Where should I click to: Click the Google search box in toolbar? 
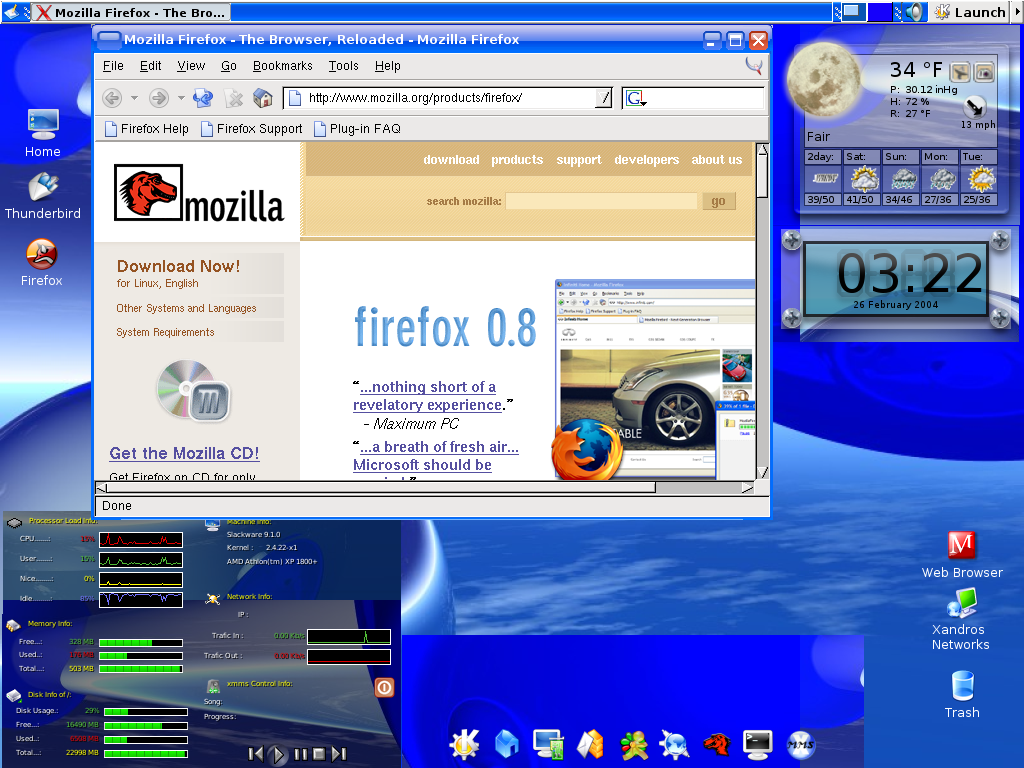click(x=705, y=98)
